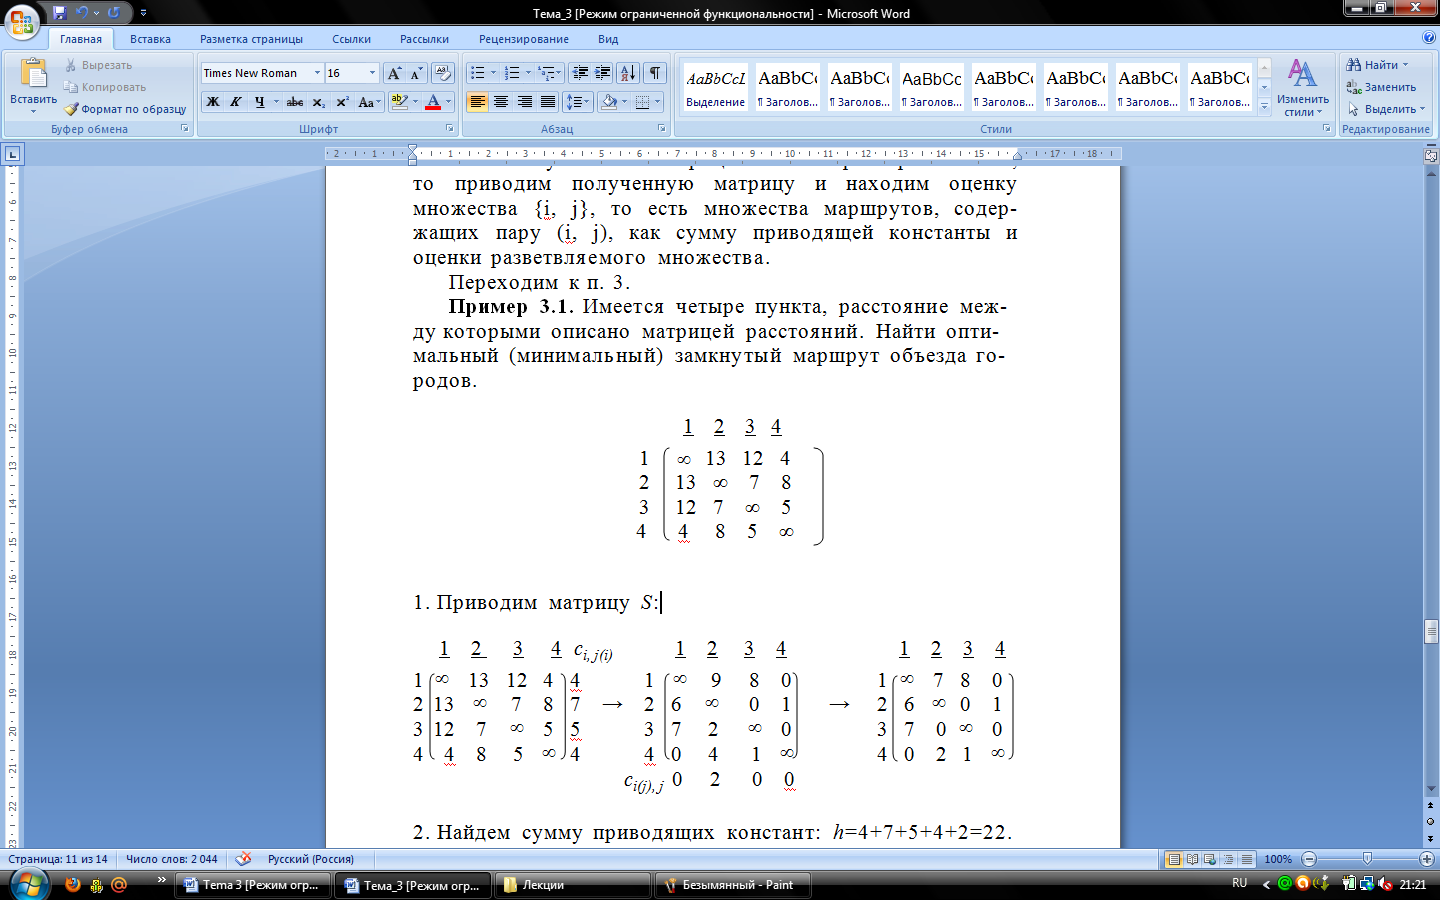
Task: Click tab selector at ruler corner
Action: coord(12,154)
